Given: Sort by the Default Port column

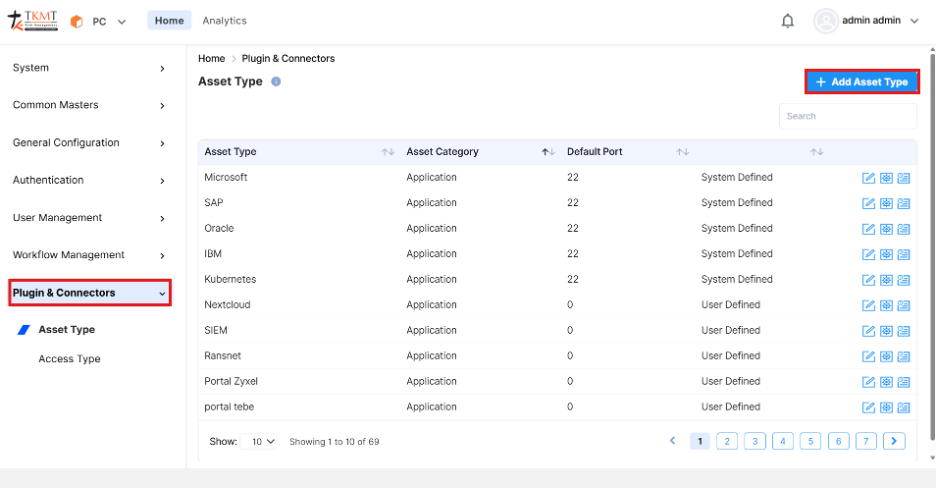Looking at the screenshot, I should tap(683, 152).
